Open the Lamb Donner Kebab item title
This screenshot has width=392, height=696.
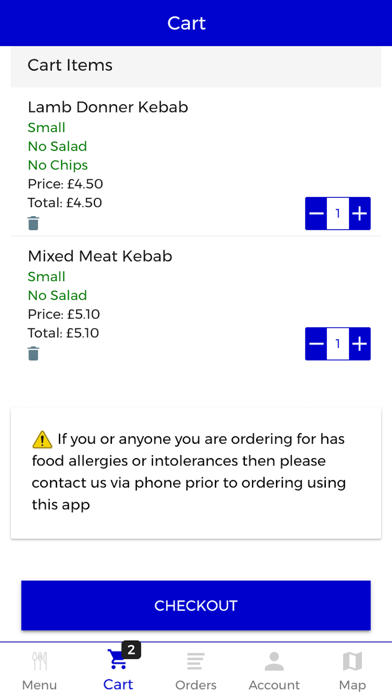tap(108, 107)
